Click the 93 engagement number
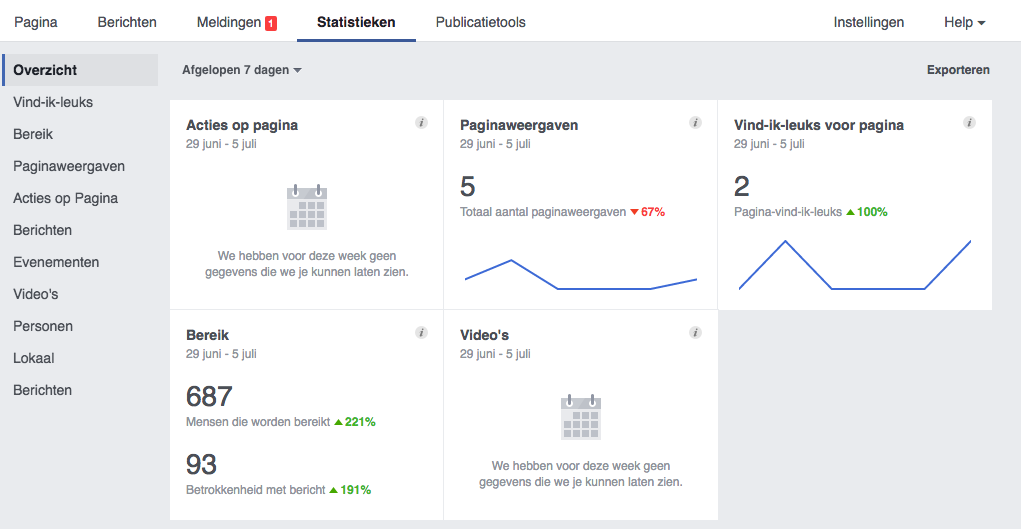 pyautogui.click(x=201, y=465)
